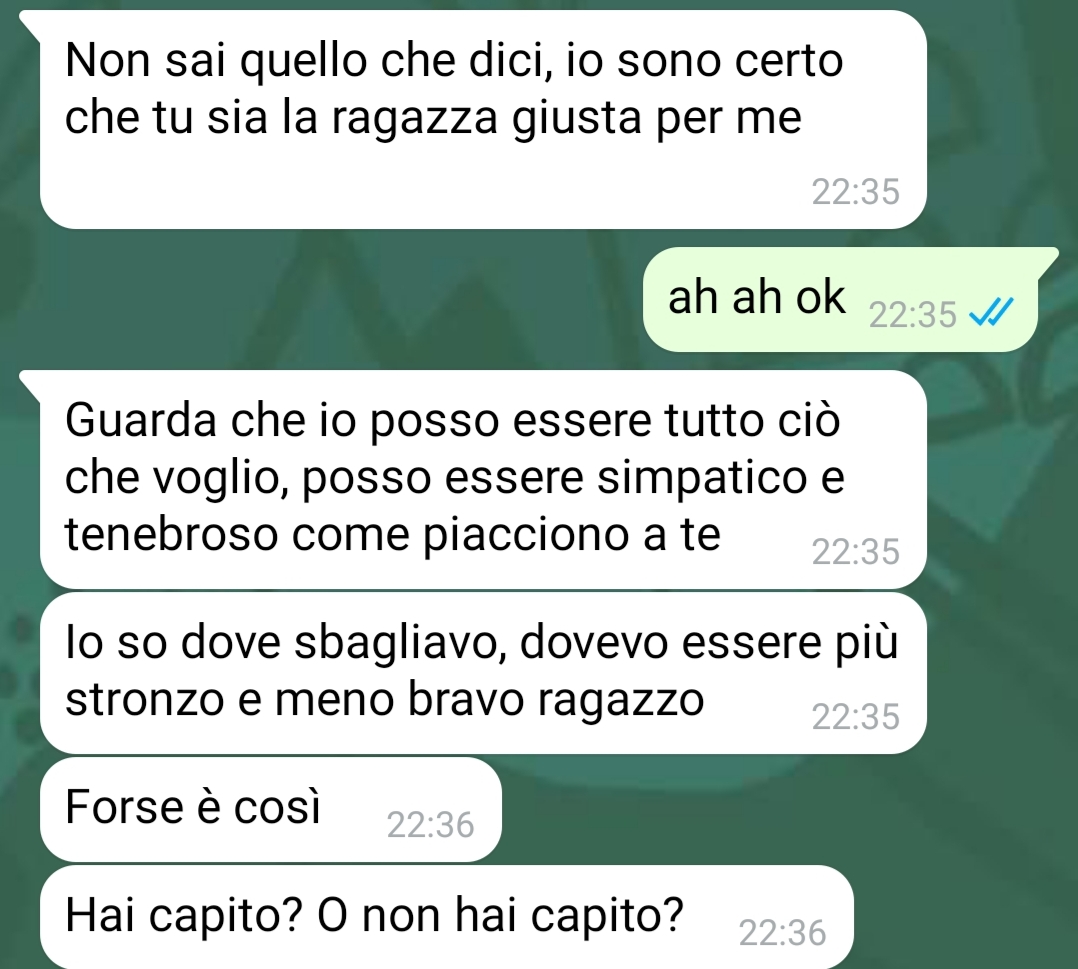Click the tail of the "Guarda che" bubble
The width and height of the screenshot is (1078, 969).
[x=31, y=382]
